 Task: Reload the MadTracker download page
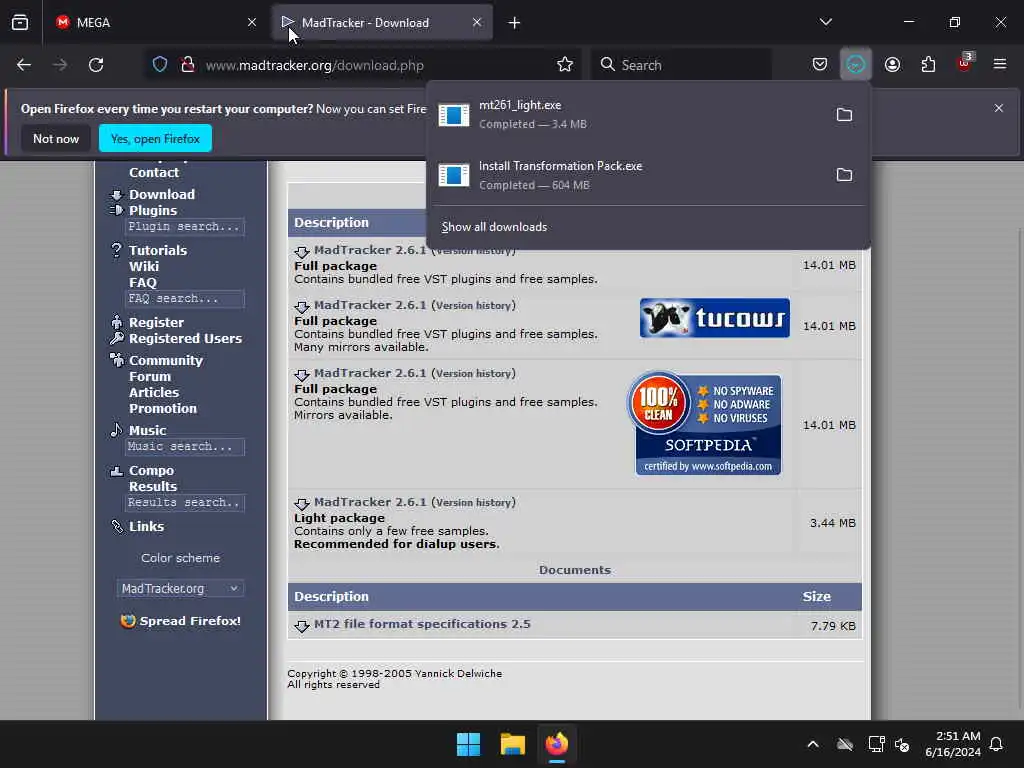(96, 65)
